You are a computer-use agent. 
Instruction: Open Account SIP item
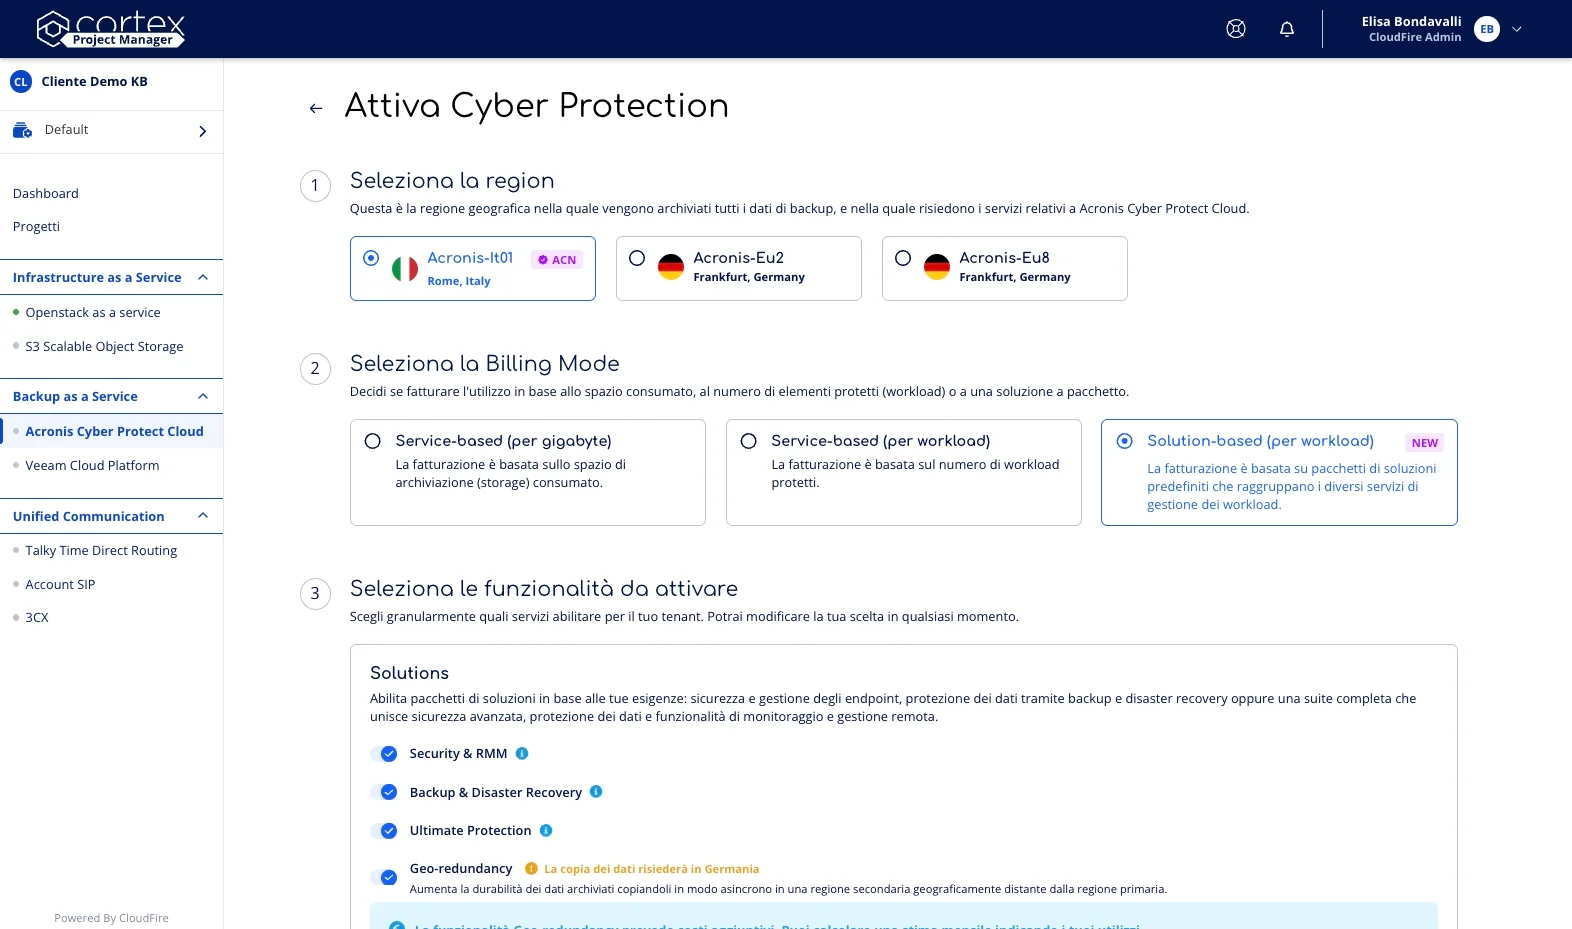coord(61,585)
